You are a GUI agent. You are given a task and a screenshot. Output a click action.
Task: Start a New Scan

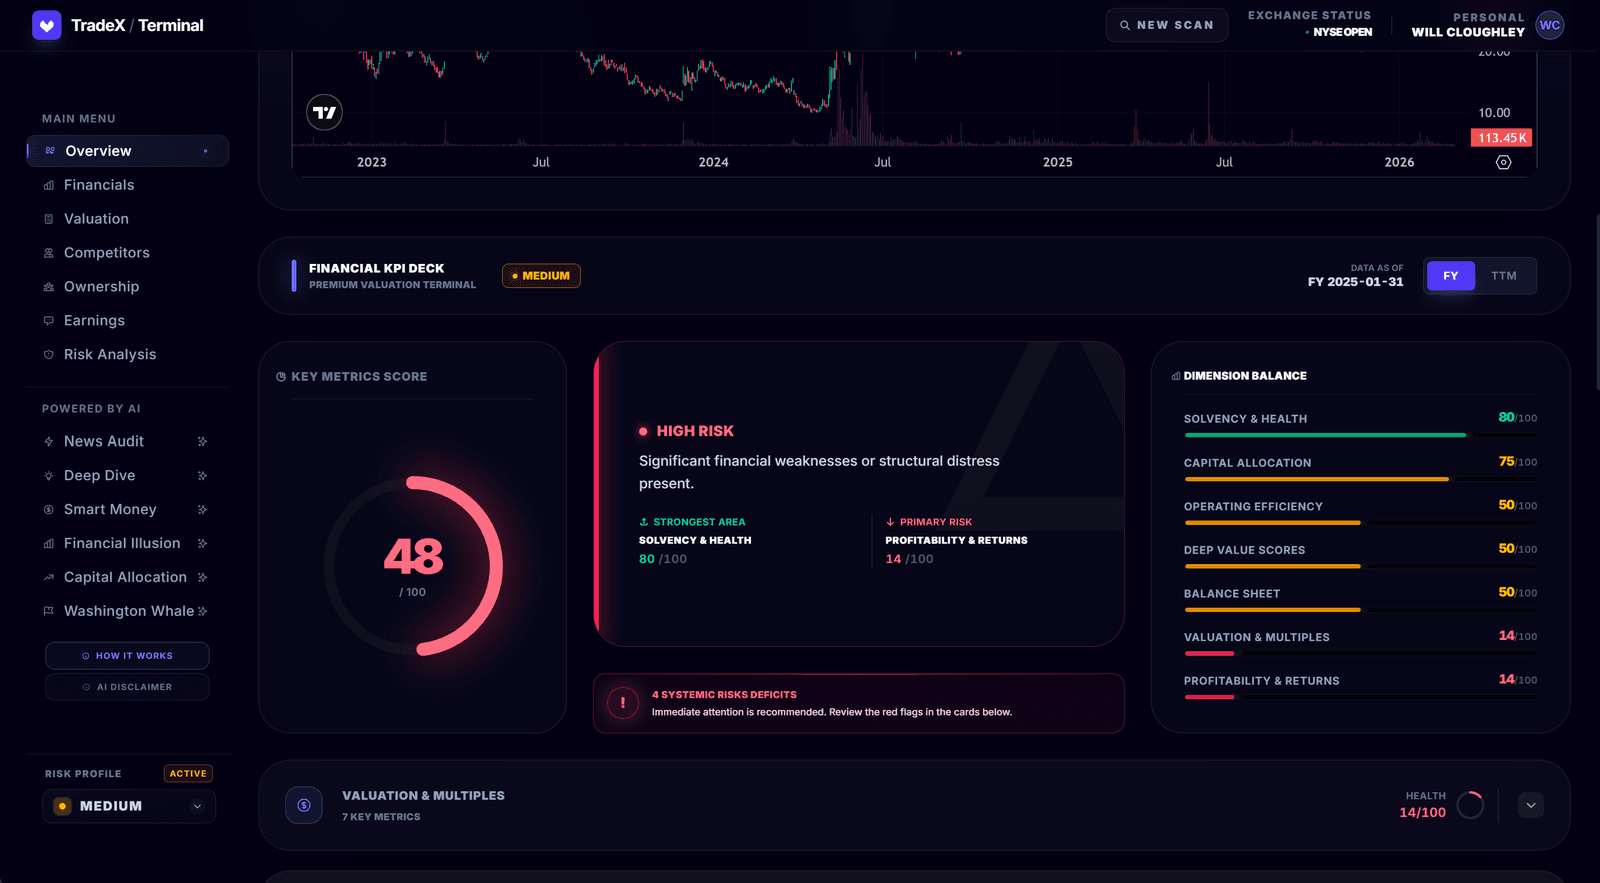1167,25
